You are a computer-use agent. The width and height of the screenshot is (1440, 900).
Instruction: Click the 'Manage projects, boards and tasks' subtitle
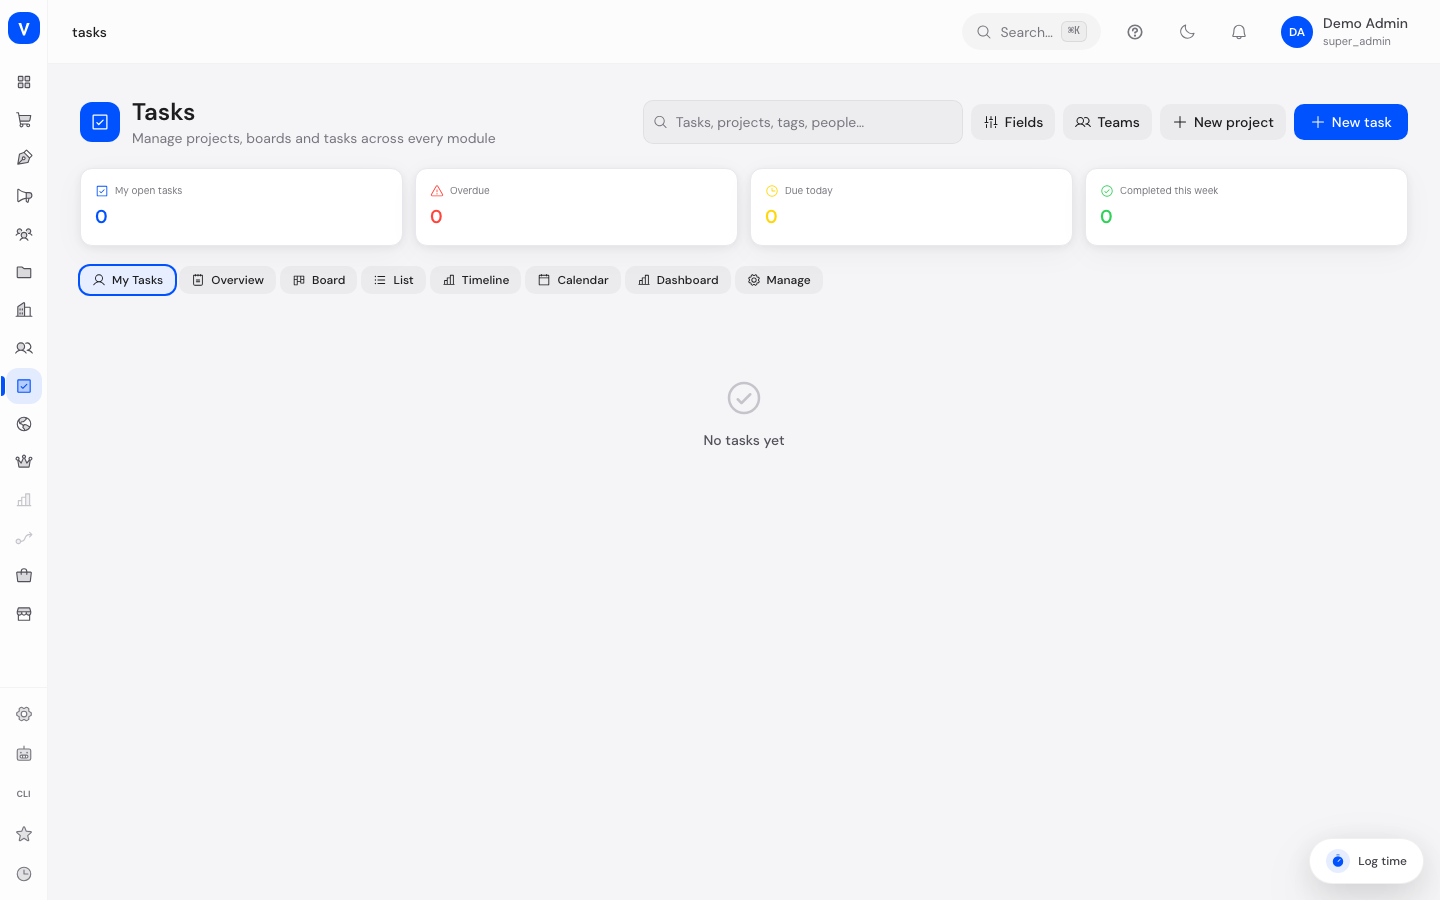(x=314, y=138)
